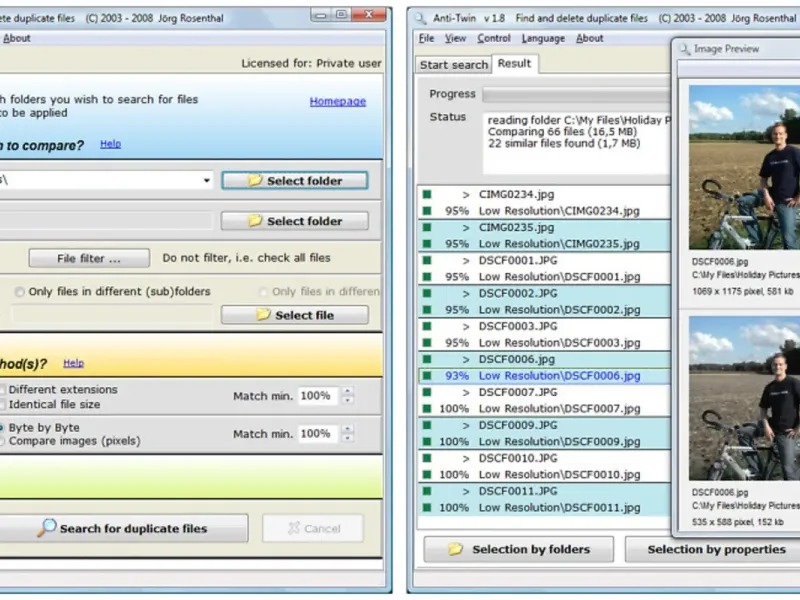Minimize the left Anti-Twin window
Screen dimensions: 800x600
(x=321, y=15)
